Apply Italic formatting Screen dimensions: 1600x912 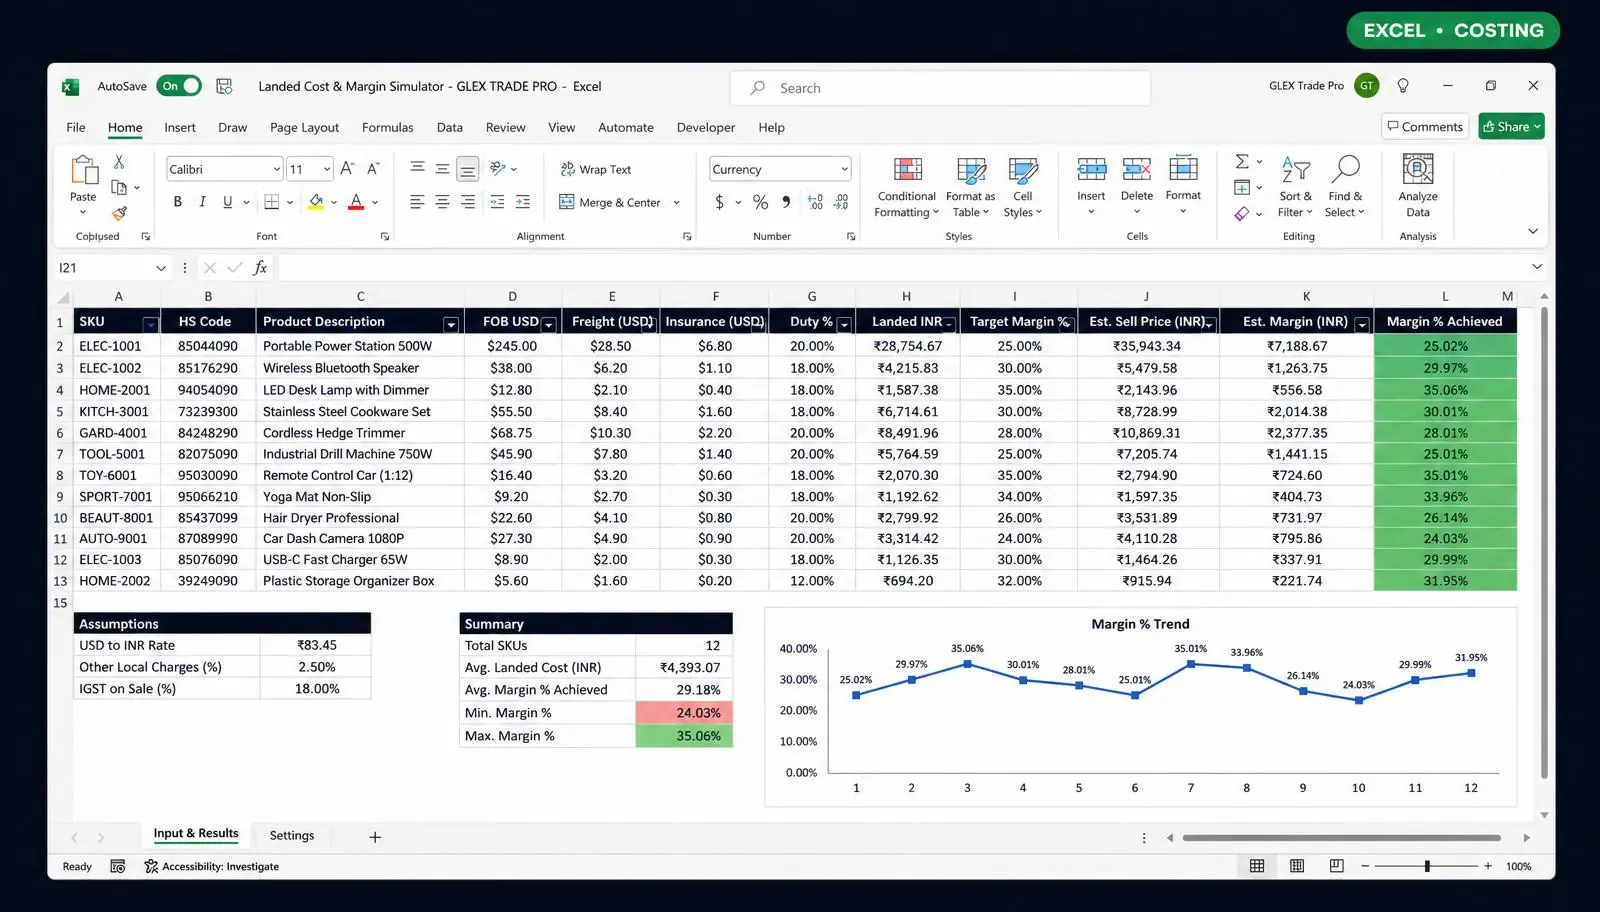(x=202, y=202)
